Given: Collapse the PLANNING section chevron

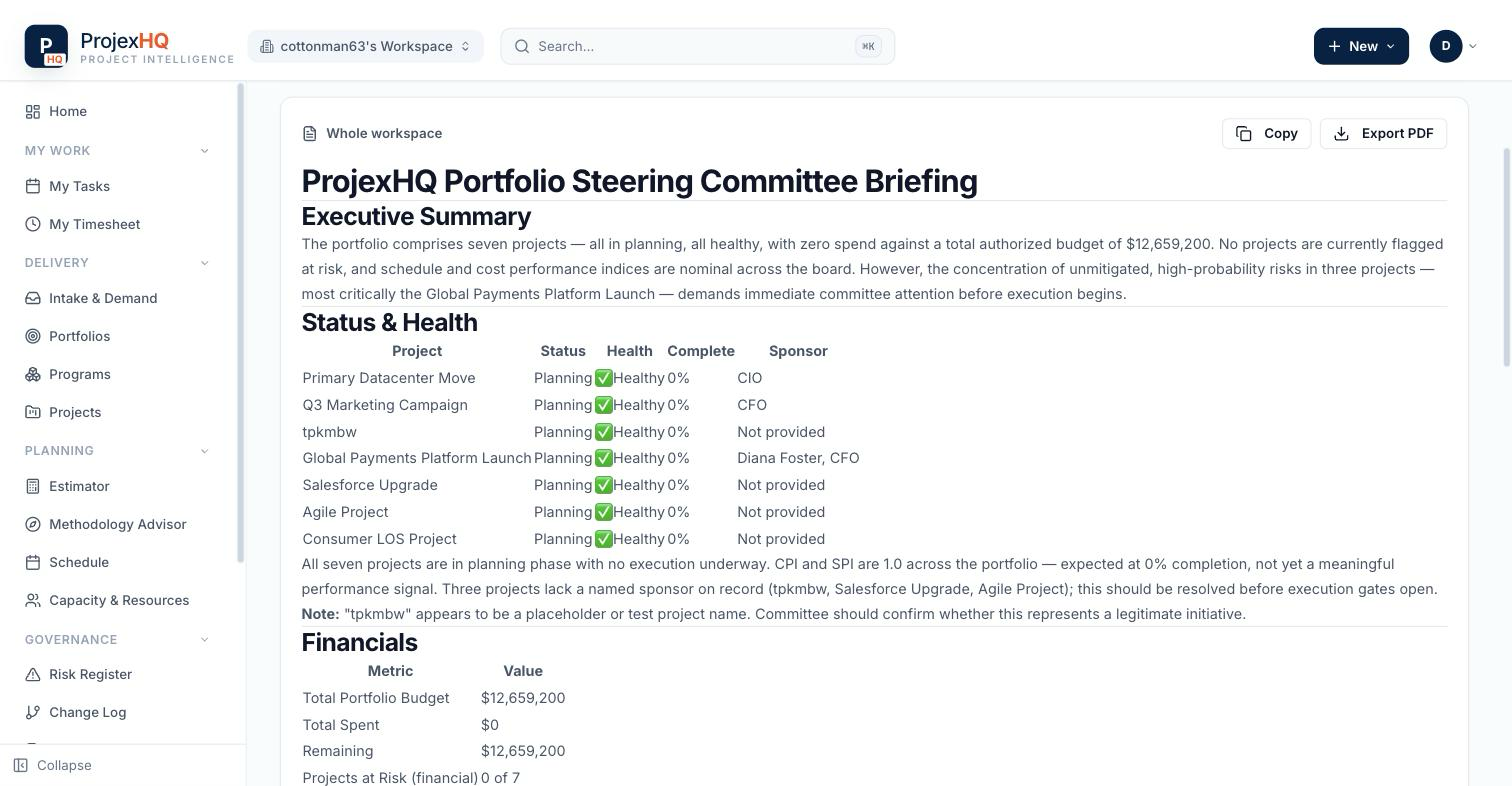Looking at the screenshot, I should pos(204,451).
